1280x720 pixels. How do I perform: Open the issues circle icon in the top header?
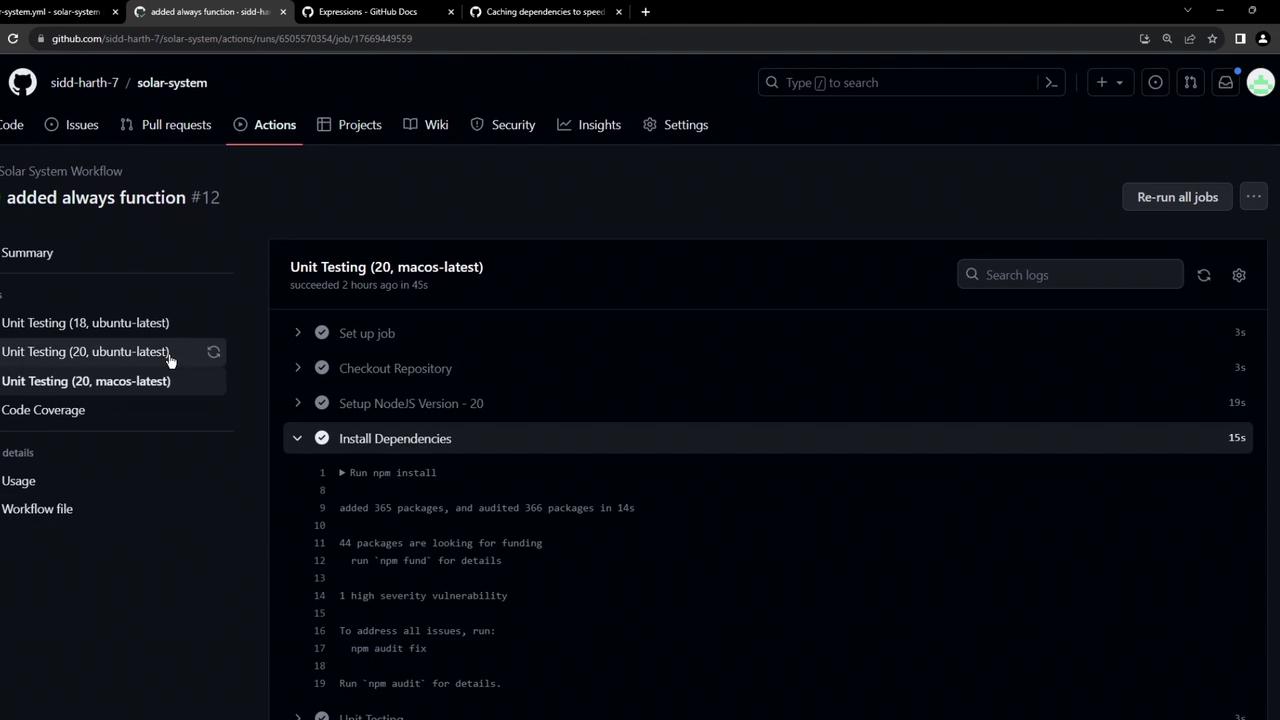(x=1155, y=82)
